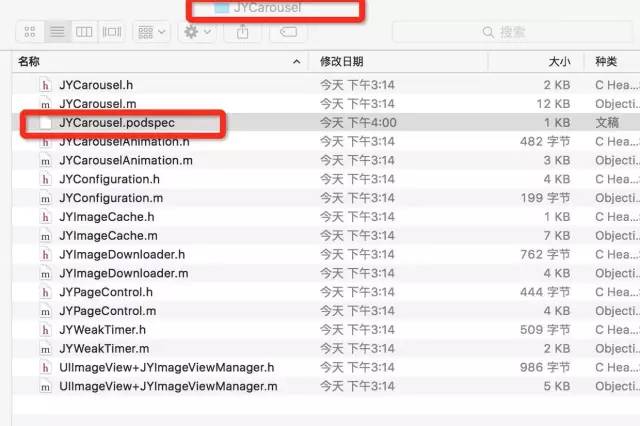Click the h icon of JYConfiguration.h
The height and width of the screenshot is (426, 640).
(45, 179)
